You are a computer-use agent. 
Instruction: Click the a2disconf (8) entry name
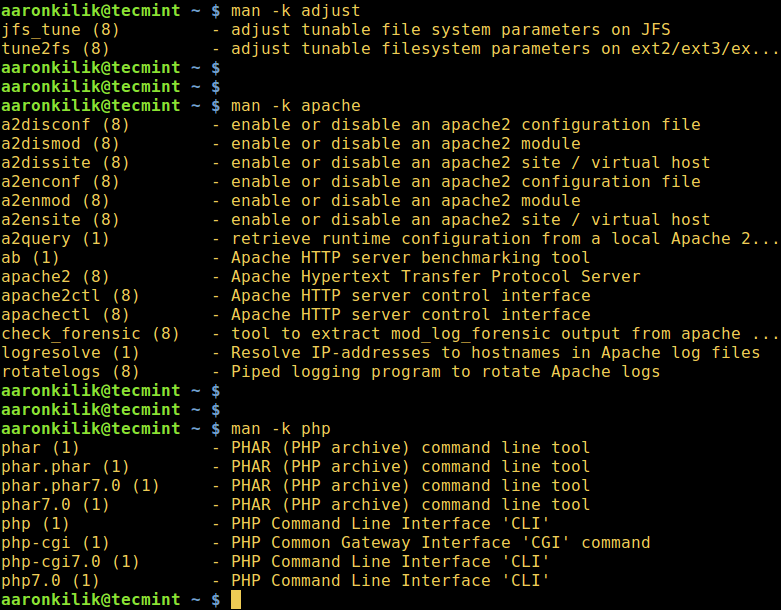click(x=65, y=124)
